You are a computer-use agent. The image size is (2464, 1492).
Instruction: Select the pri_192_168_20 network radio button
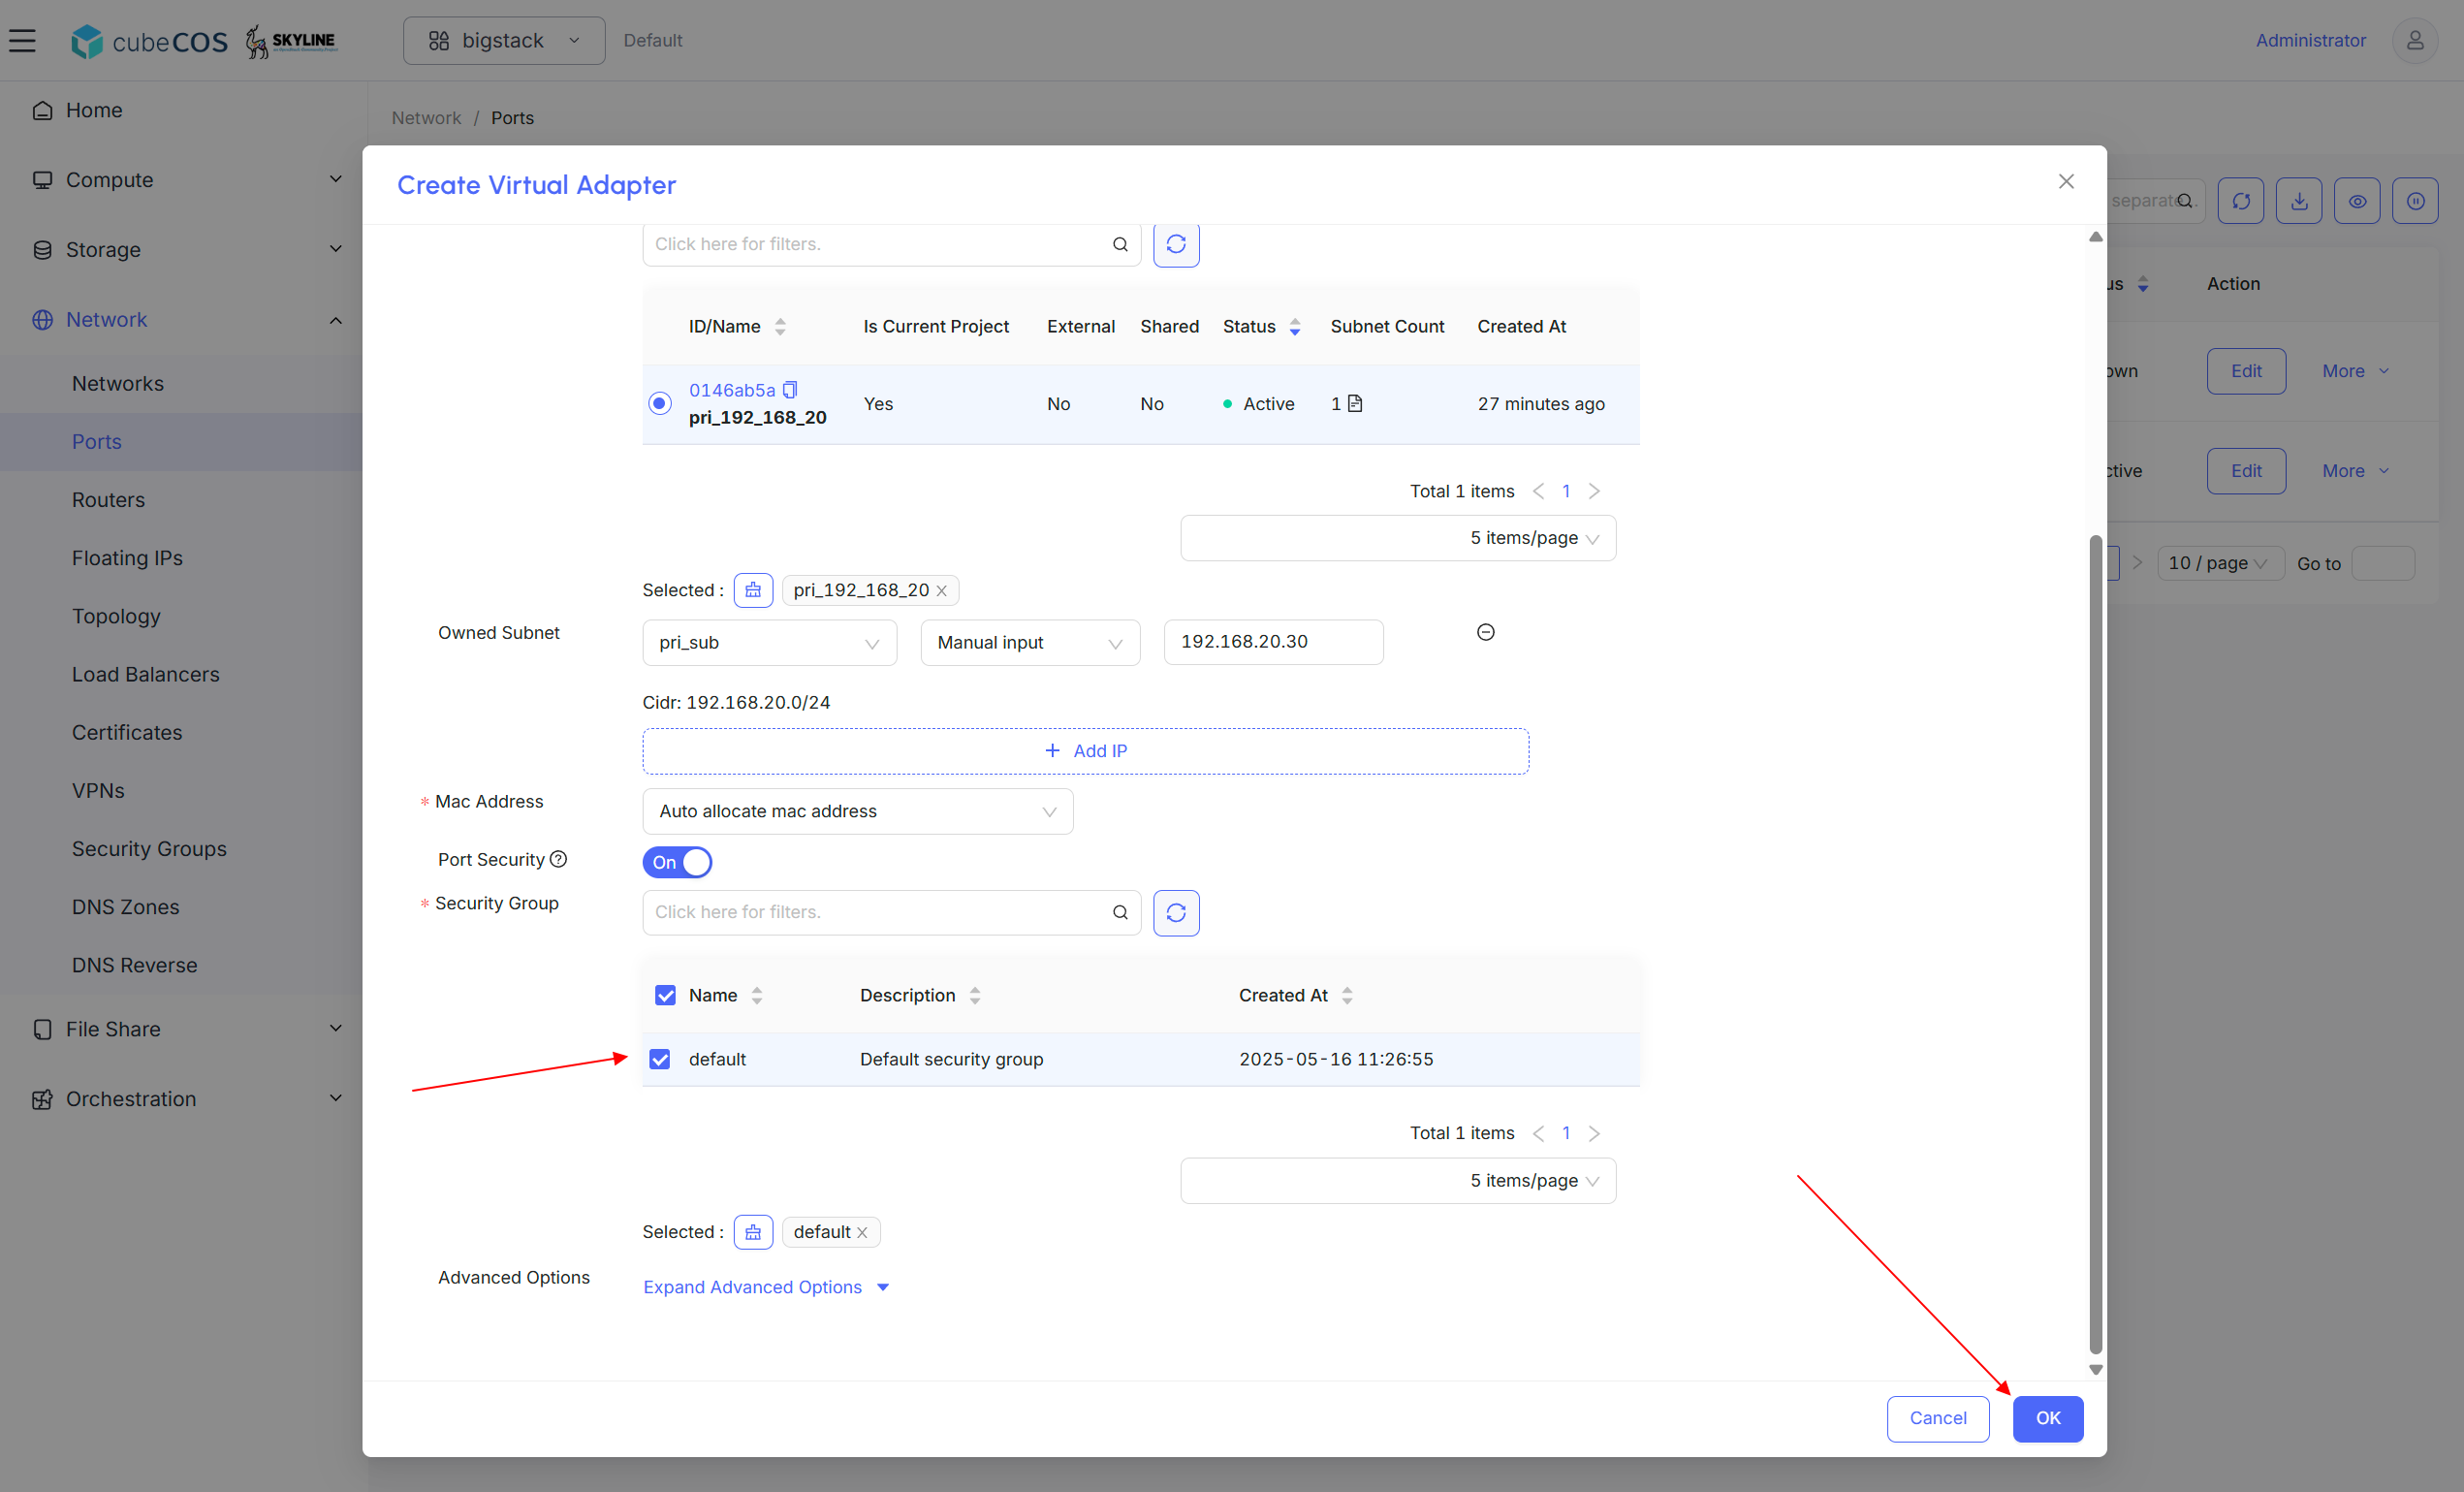(x=659, y=403)
